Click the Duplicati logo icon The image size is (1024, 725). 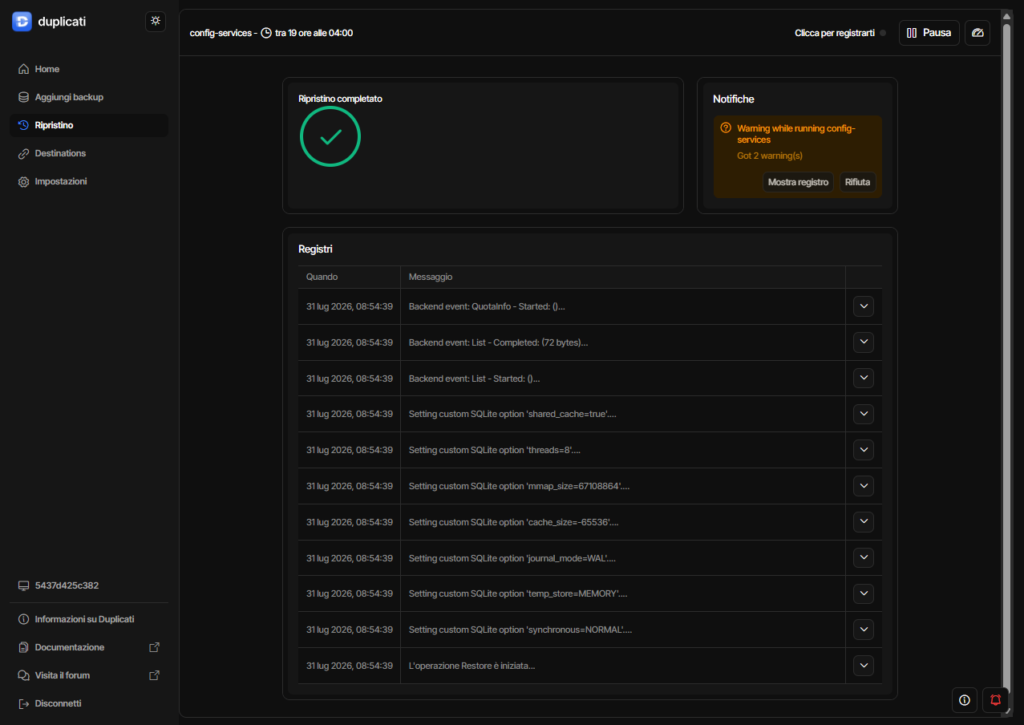(x=22, y=22)
